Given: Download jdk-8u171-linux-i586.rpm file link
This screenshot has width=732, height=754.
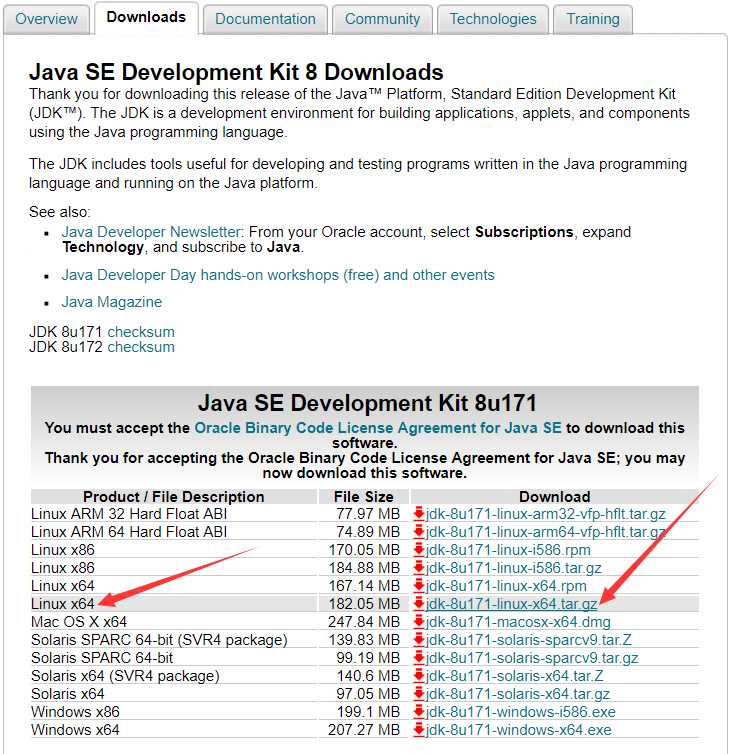Looking at the screenshot, I should click(508, 550).
